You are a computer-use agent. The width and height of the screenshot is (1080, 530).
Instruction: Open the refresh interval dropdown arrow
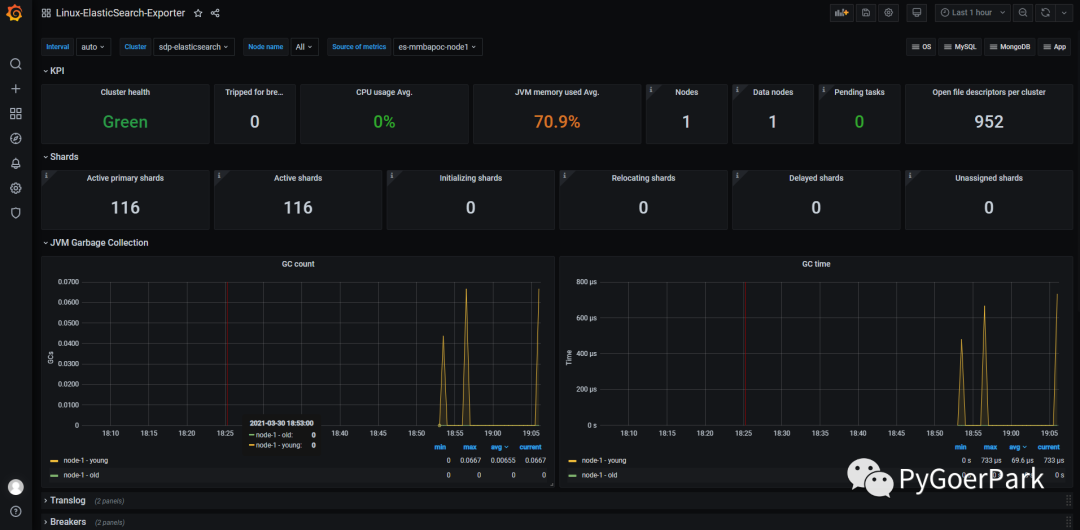coord(1065,12)
